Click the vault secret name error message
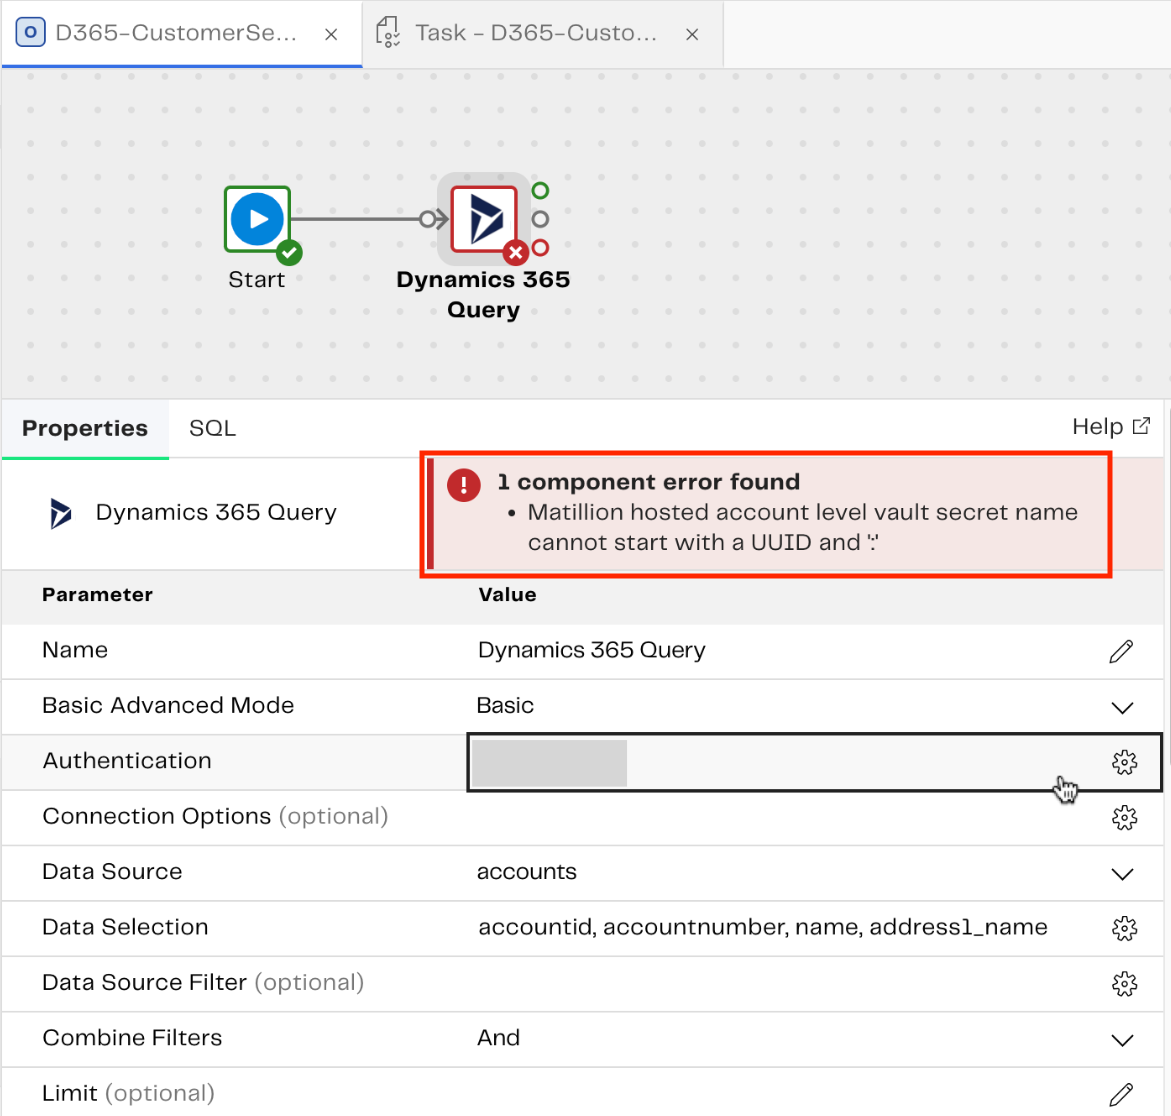The image size is (1171, 1116). (x=803, y=527)
